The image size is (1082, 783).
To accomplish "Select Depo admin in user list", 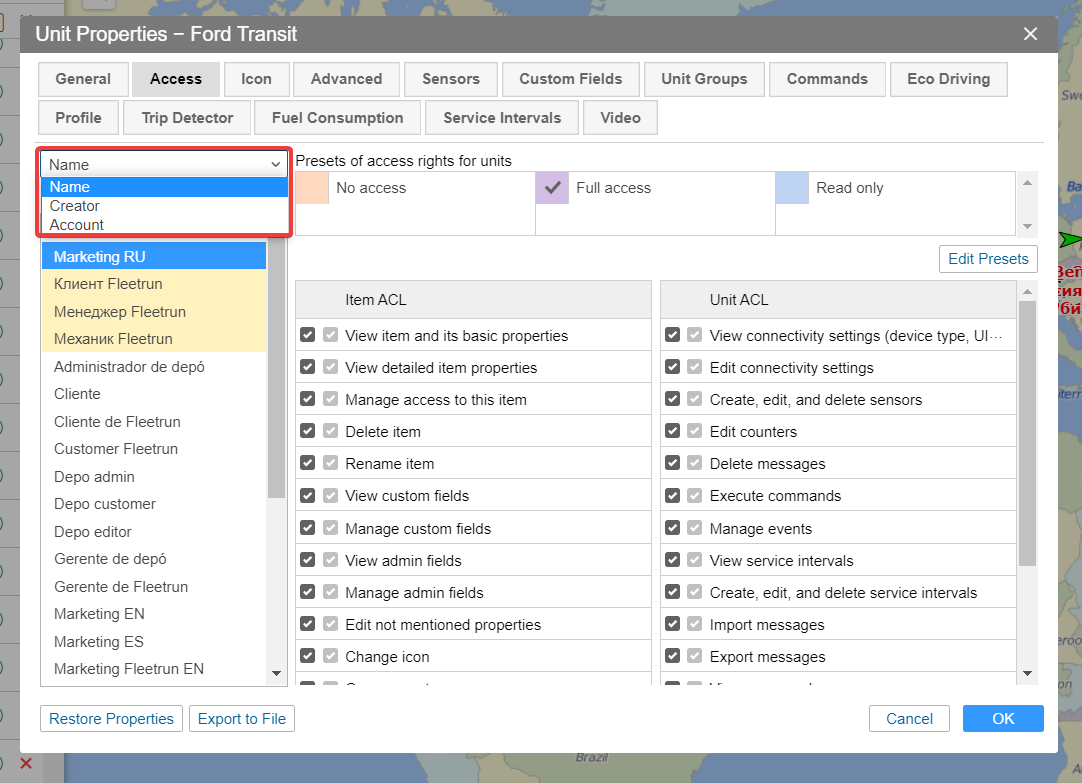I will 94,477.
